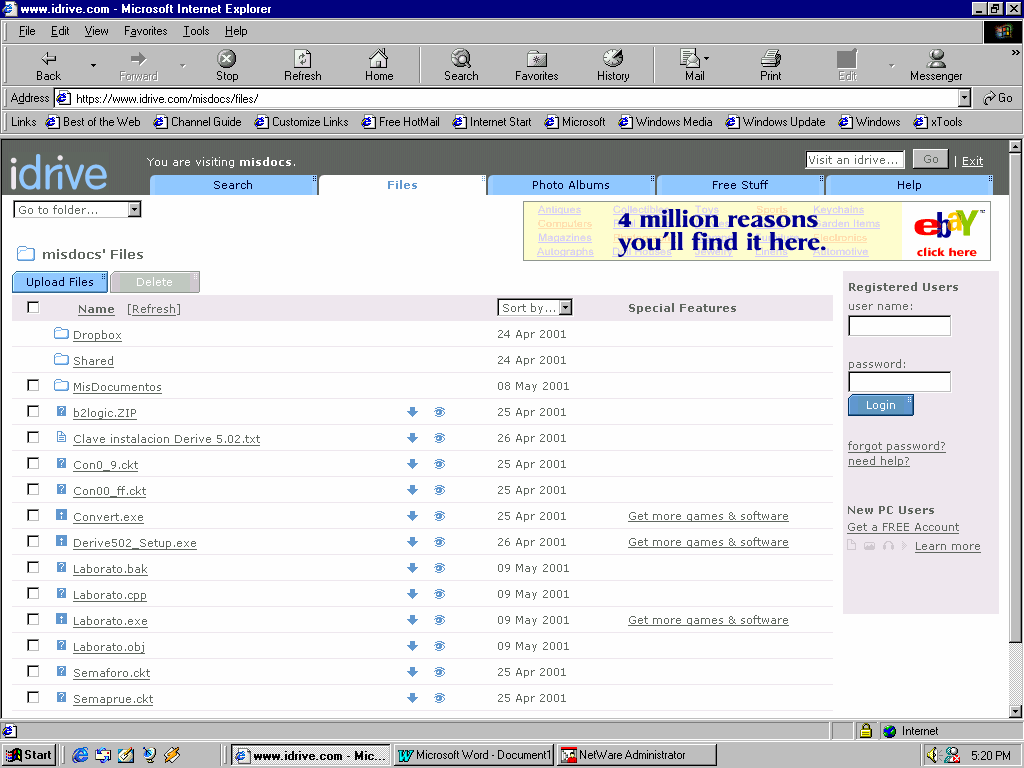Viewport: 1024px width, 768px height.
Task: Switch to the Photo Albums tab
Action: tap(570, 185)
